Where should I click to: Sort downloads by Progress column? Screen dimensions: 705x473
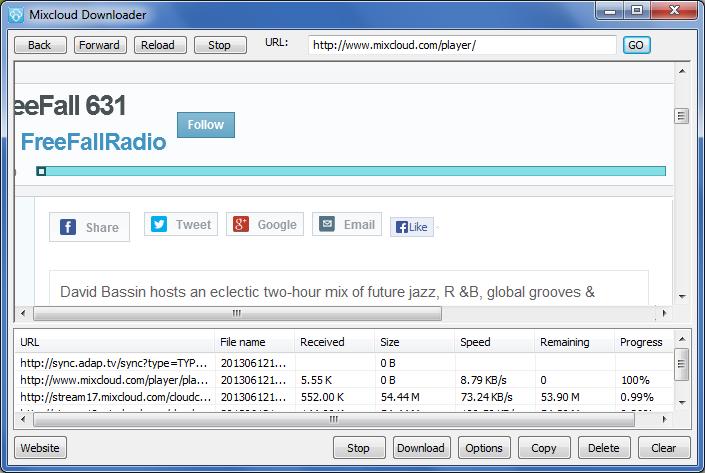coord(644,342)
